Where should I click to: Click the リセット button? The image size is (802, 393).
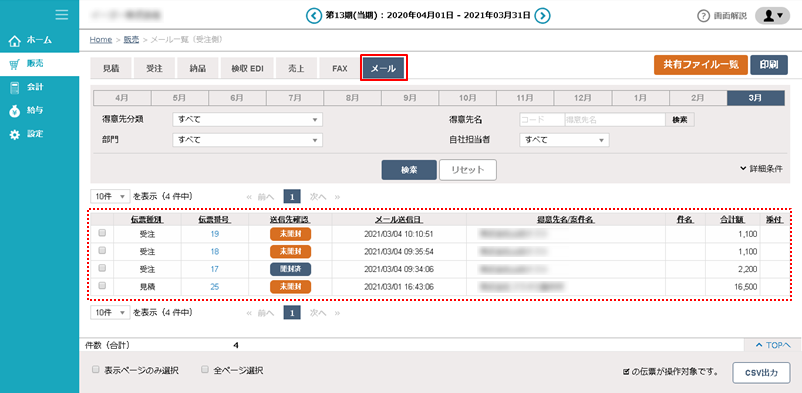[x=468, y=170]
